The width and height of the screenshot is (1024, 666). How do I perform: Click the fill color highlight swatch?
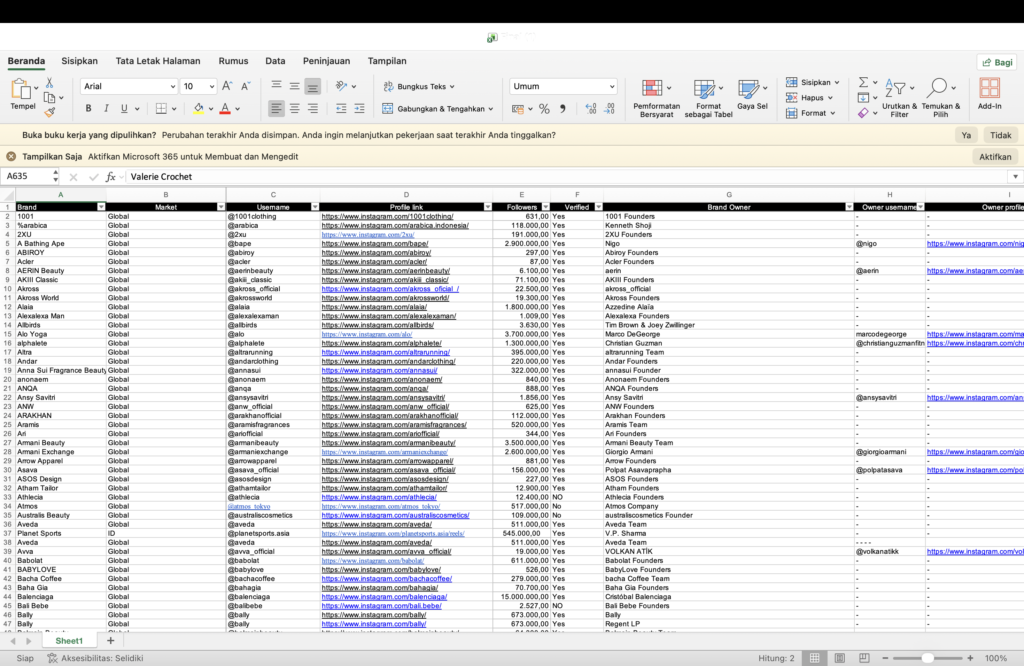[199, 108]
